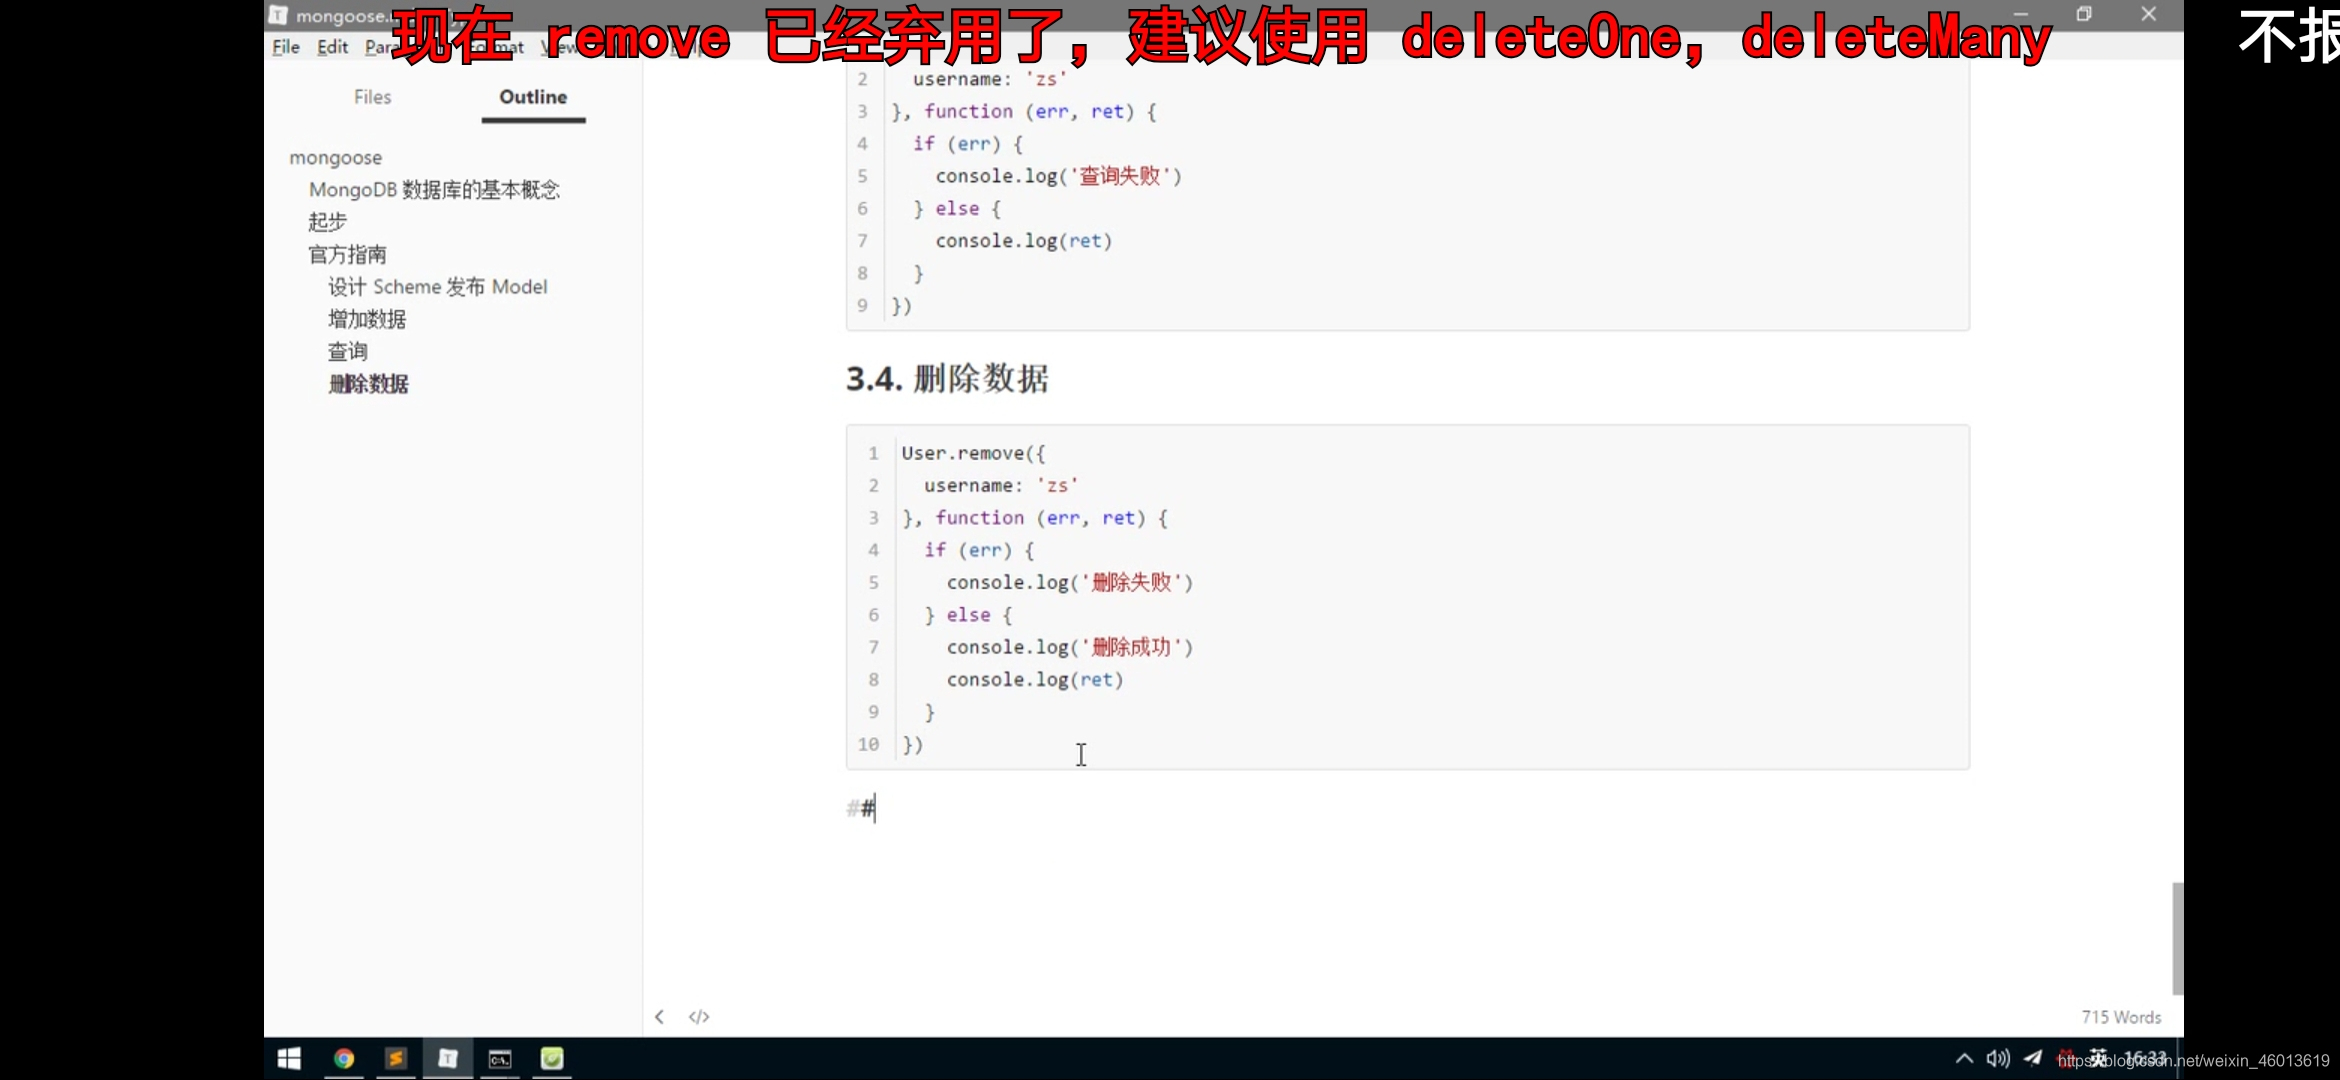Open the Typora taskbar icon

448,1059
